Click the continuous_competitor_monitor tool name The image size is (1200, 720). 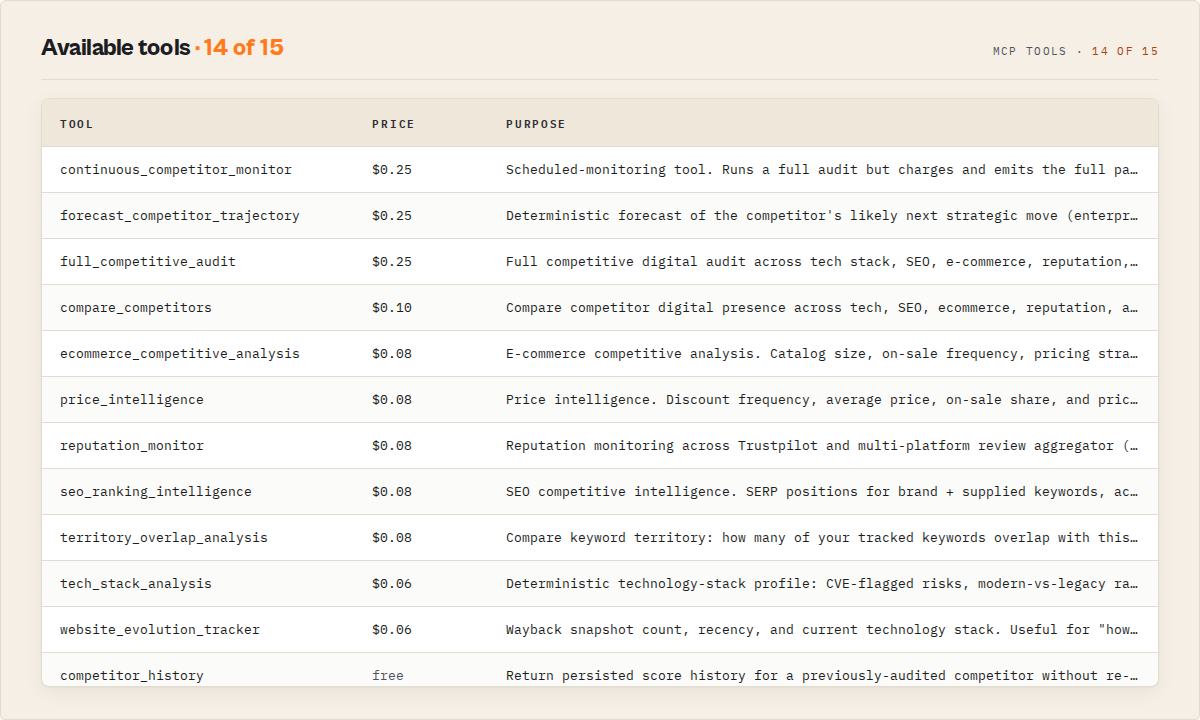tap(176, 170)
